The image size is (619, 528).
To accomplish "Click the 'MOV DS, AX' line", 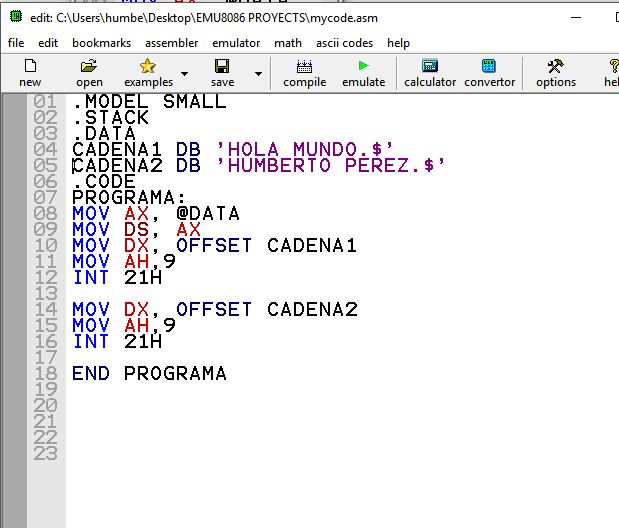I will point(137,229).
